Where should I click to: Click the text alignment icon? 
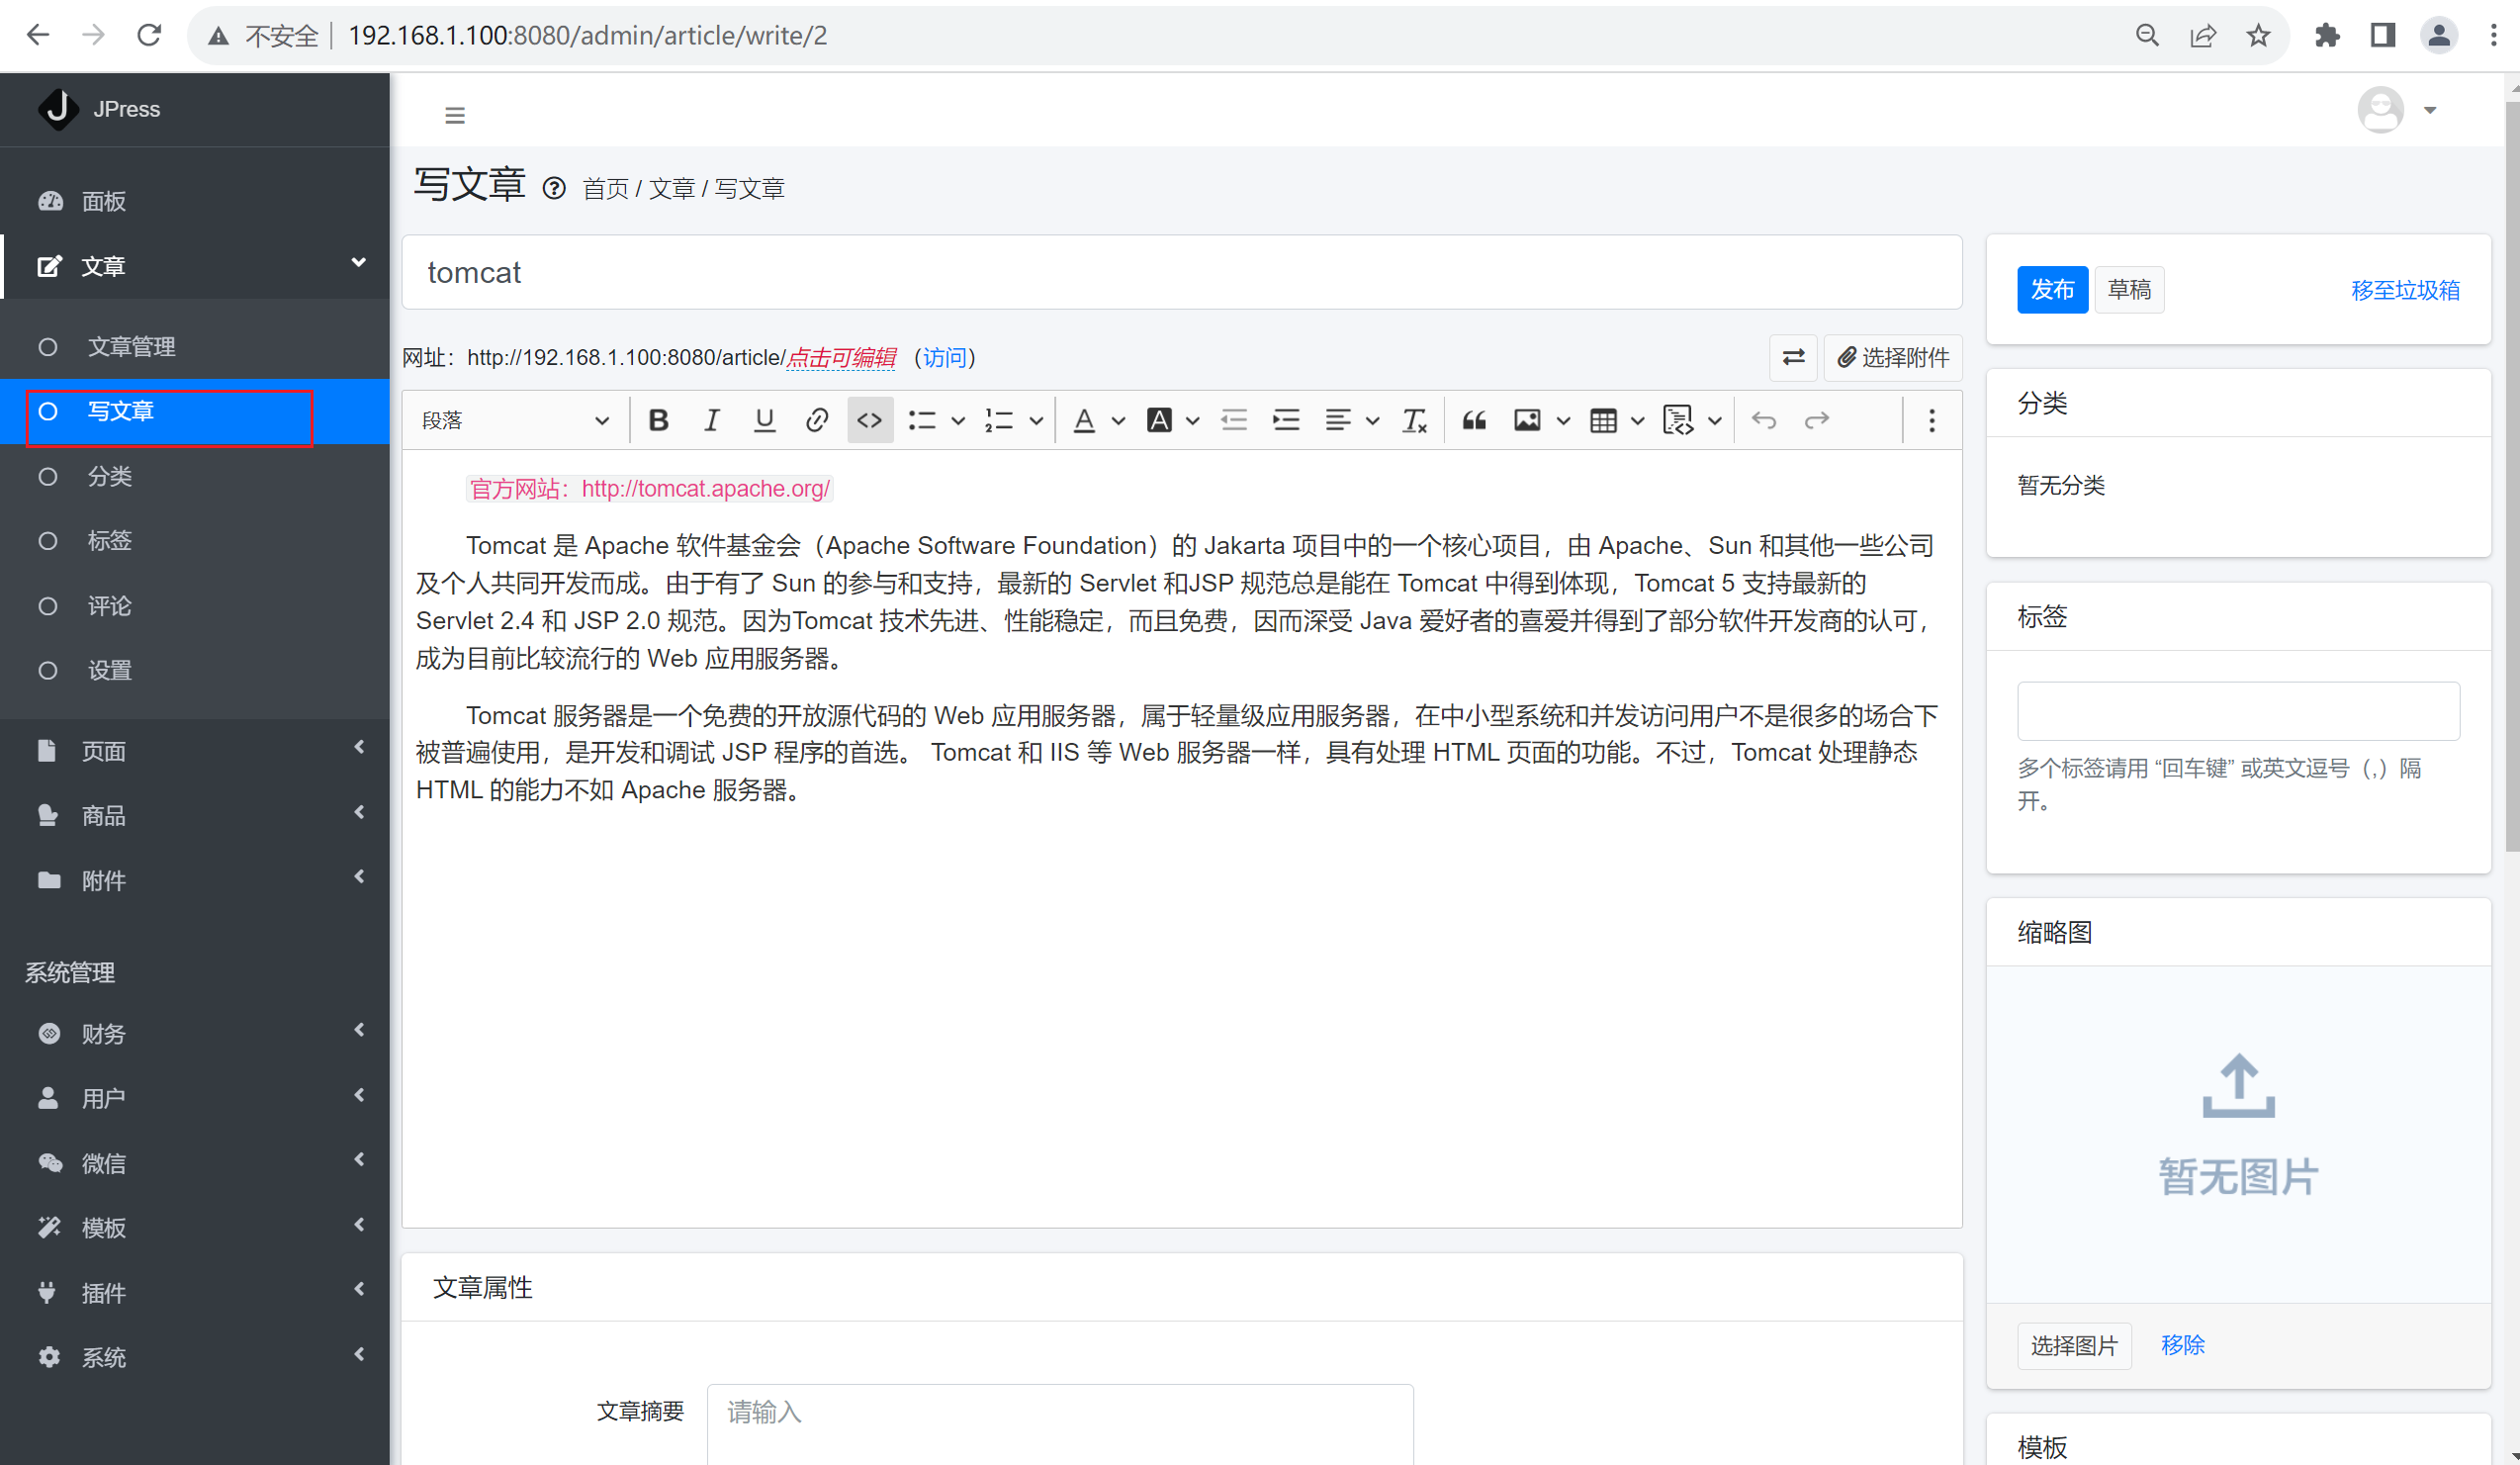pos(1338,421)
